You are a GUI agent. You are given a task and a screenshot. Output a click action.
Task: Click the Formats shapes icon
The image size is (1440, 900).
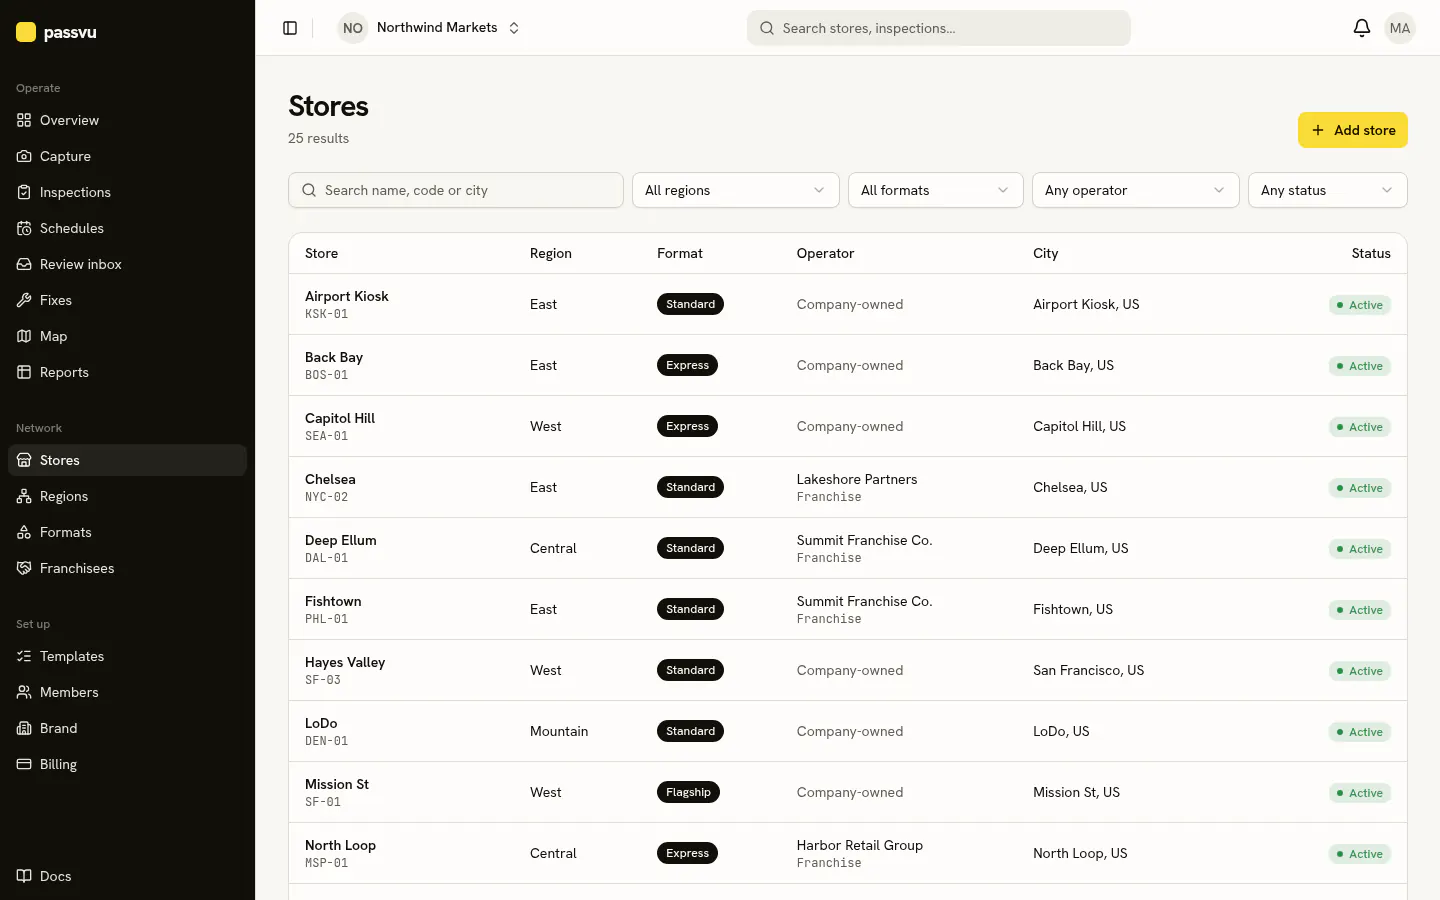coord(24,532)
